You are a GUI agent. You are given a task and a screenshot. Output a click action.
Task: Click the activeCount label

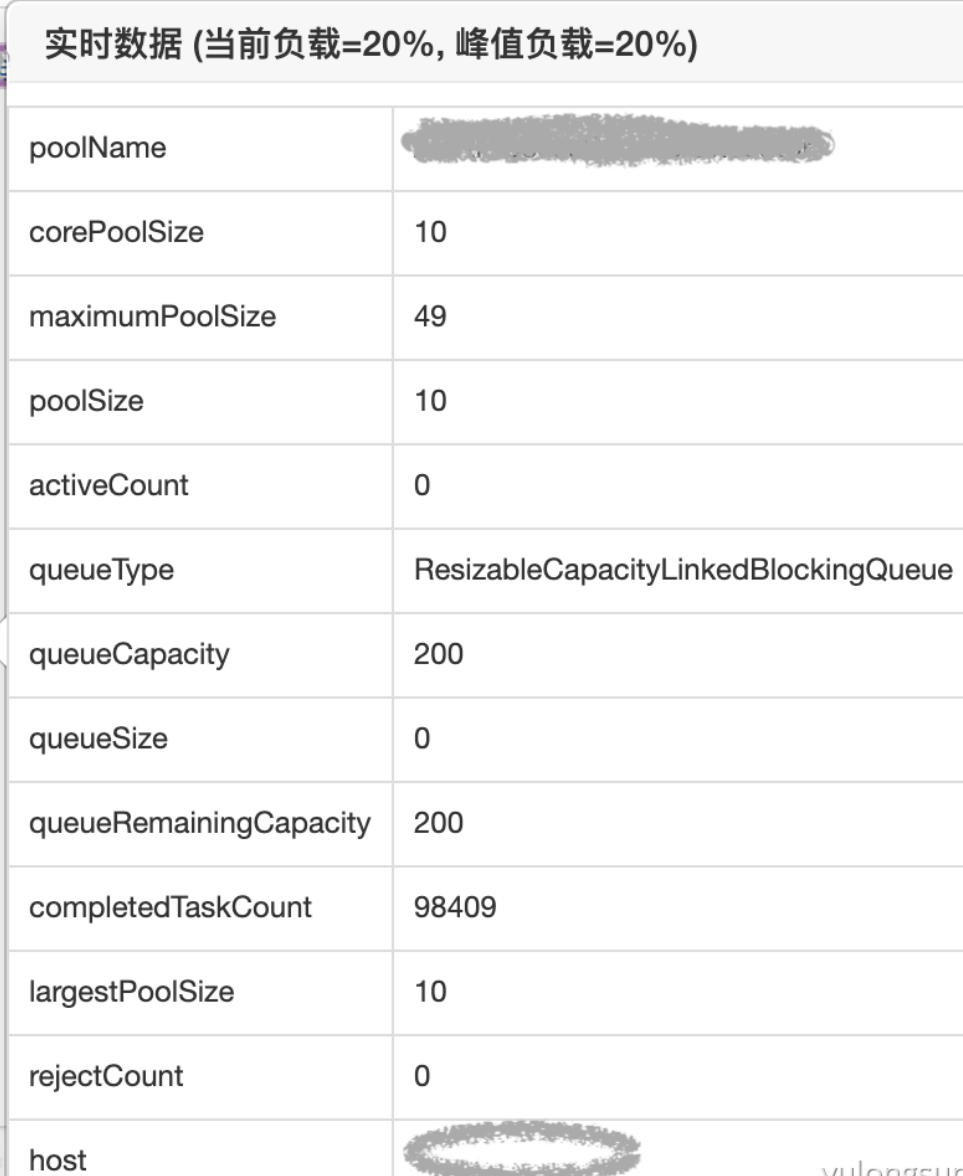109,485
